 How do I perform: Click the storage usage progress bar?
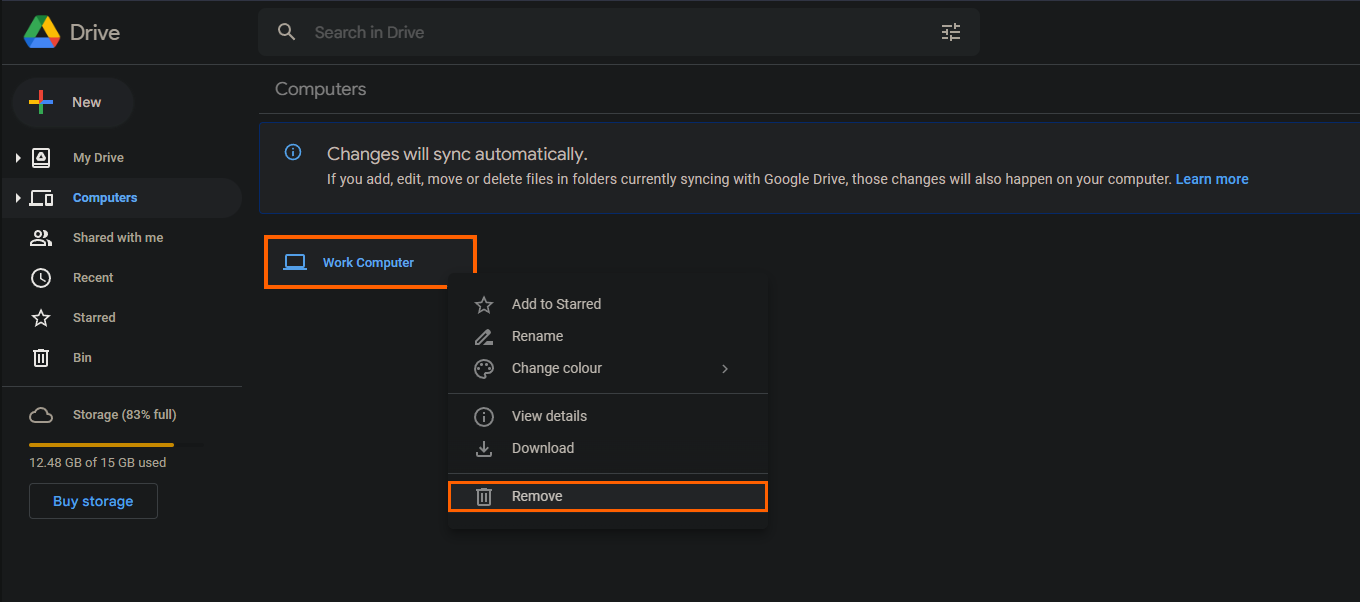click(116, 444)
